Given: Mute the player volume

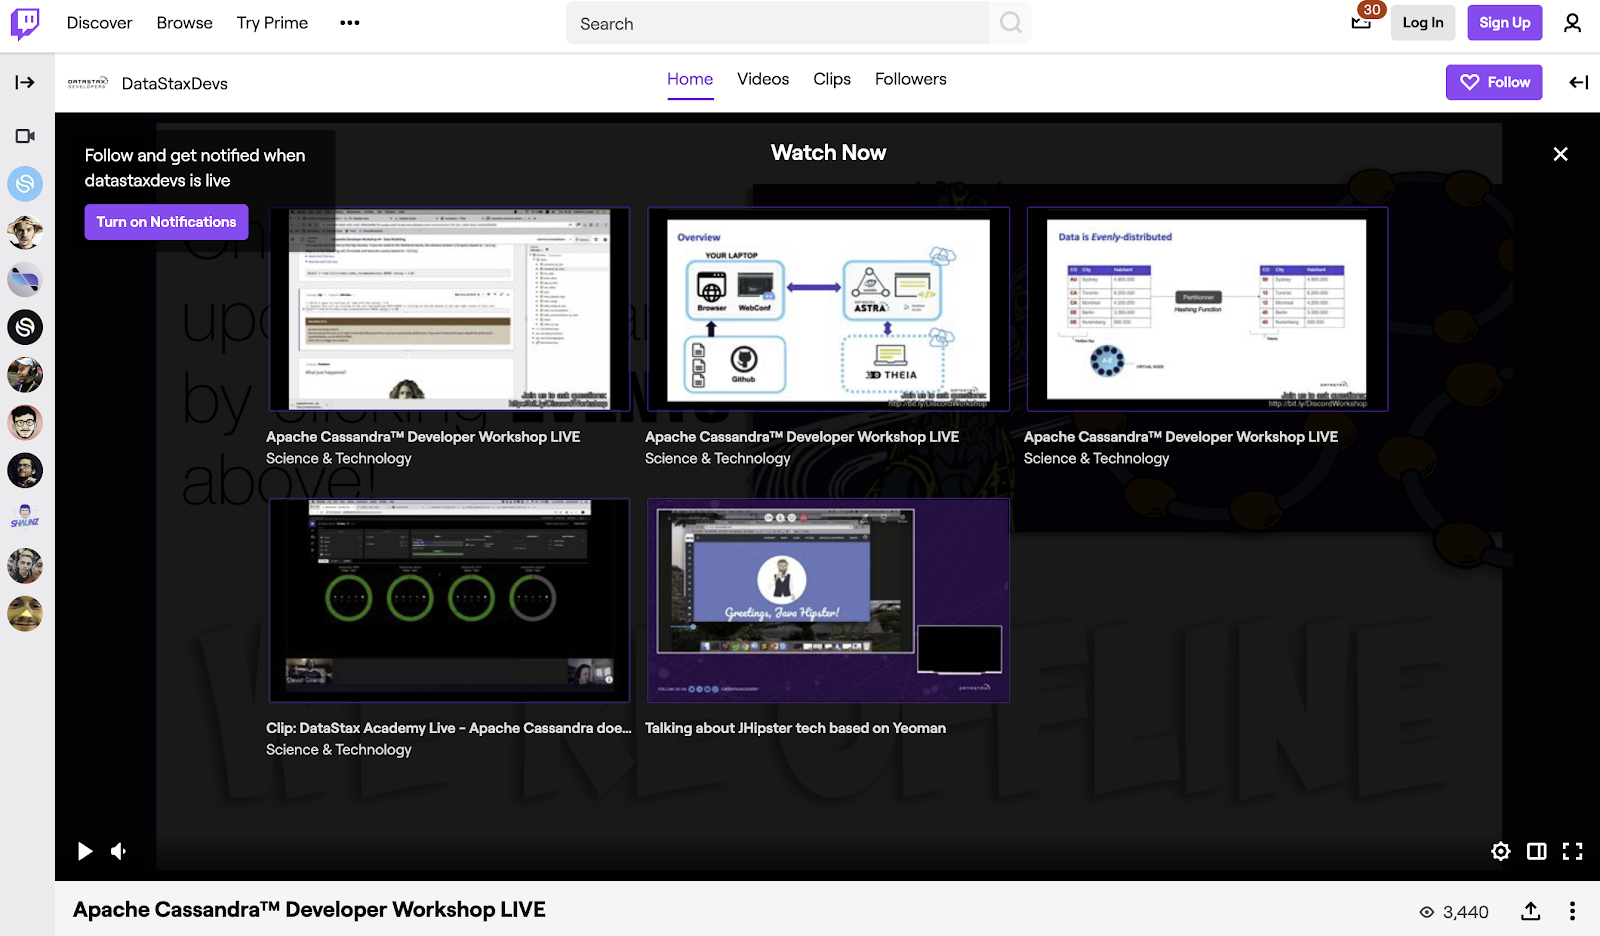Looking at the screenshot, I should pos(119,851).
